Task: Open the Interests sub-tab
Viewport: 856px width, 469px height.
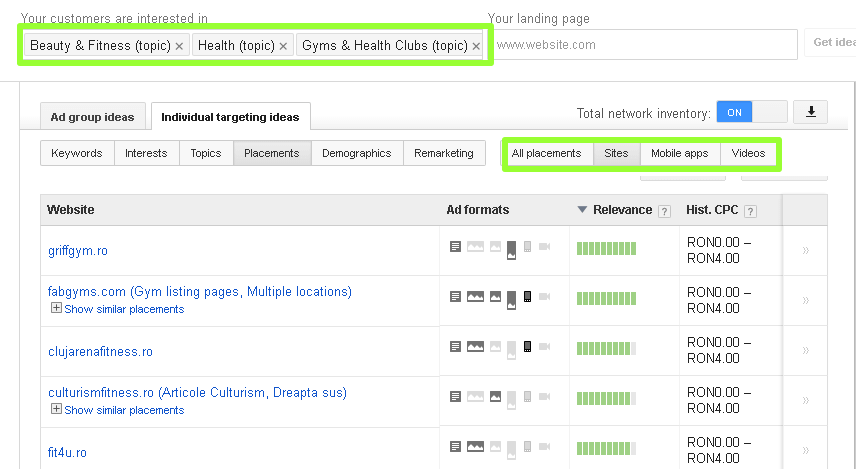Action: coord(146,153)
